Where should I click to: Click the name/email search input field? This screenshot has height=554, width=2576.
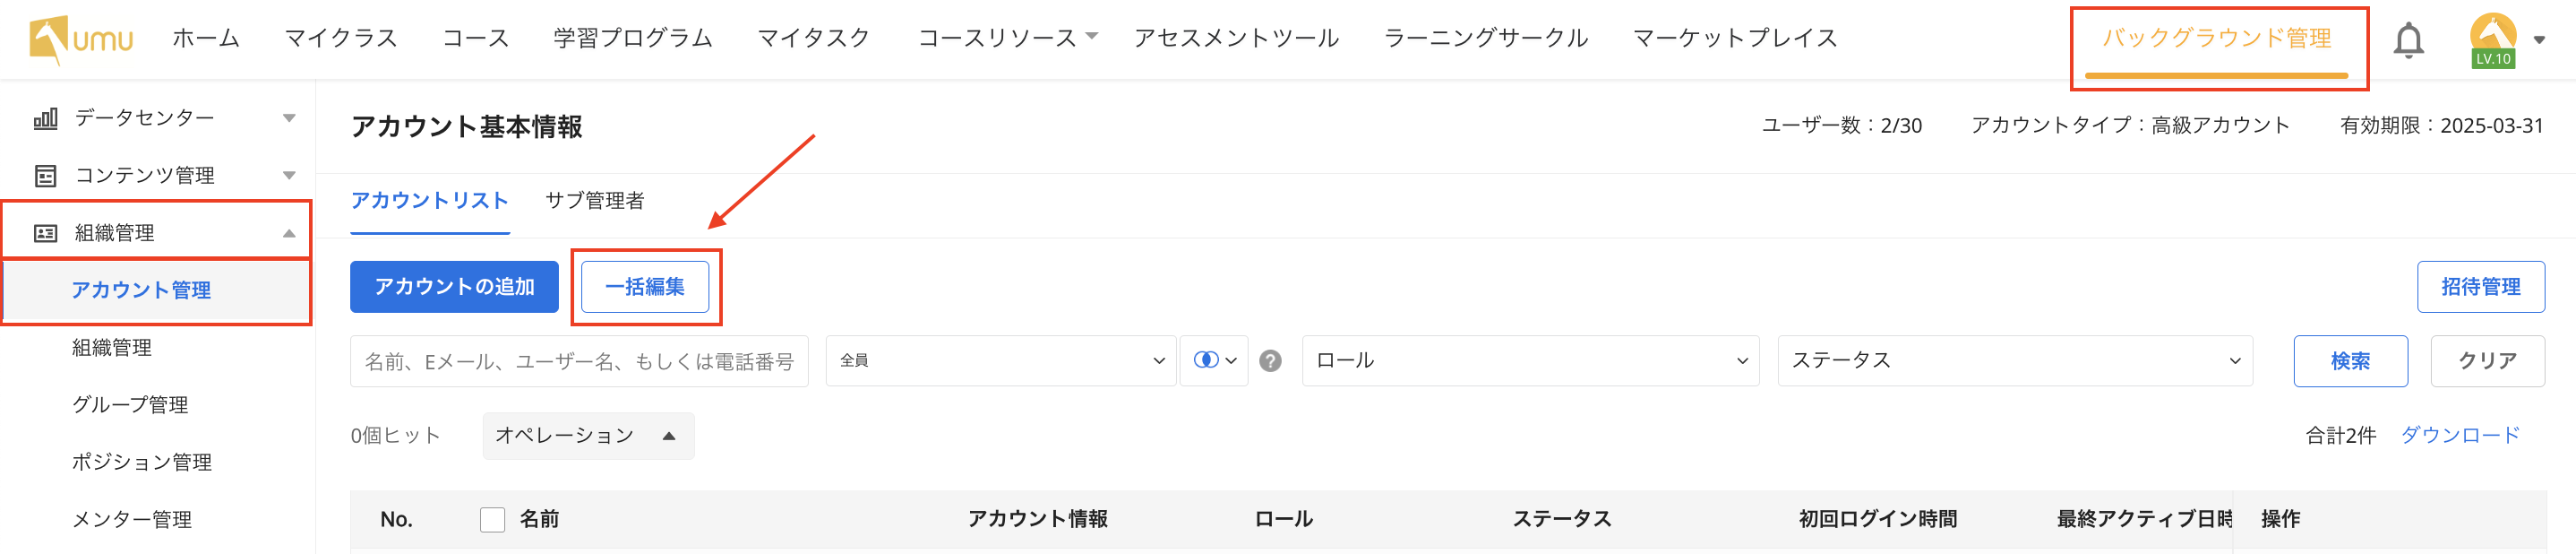pos(578,361)
